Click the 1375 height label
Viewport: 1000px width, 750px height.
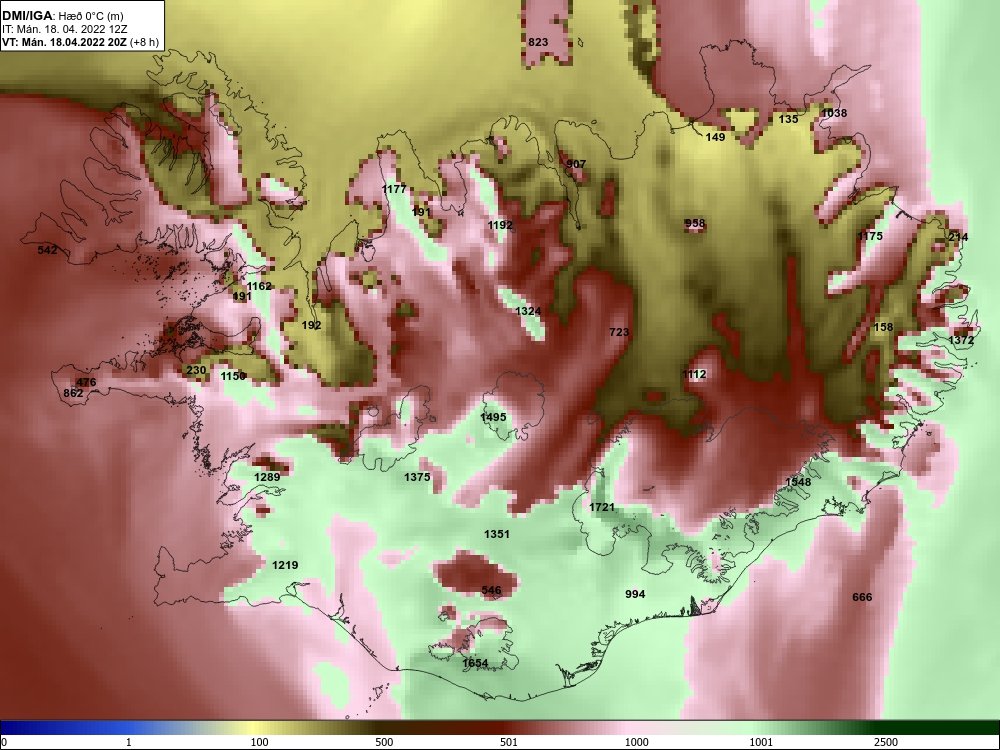[x=417, y=477]
